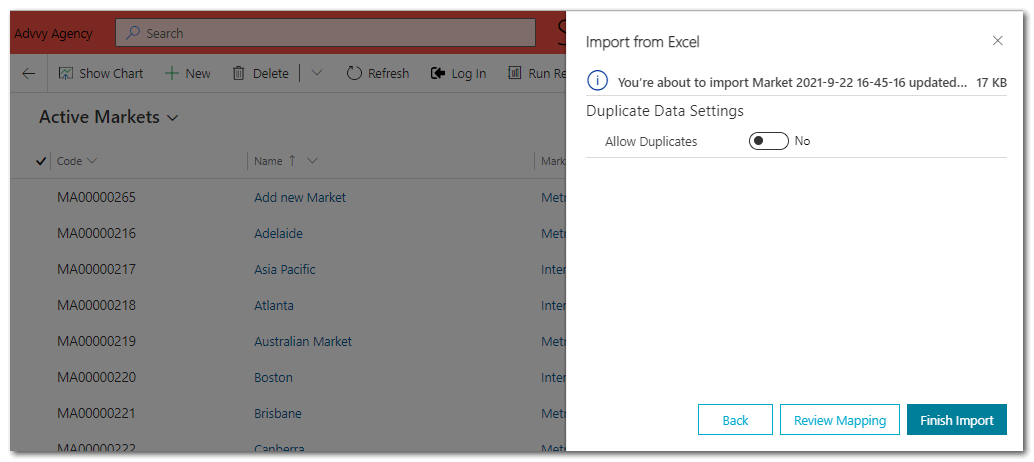The height and width of the screenshot is (462, 1034).
Task: Click the Finish Import button
Action: click(956, 420)
